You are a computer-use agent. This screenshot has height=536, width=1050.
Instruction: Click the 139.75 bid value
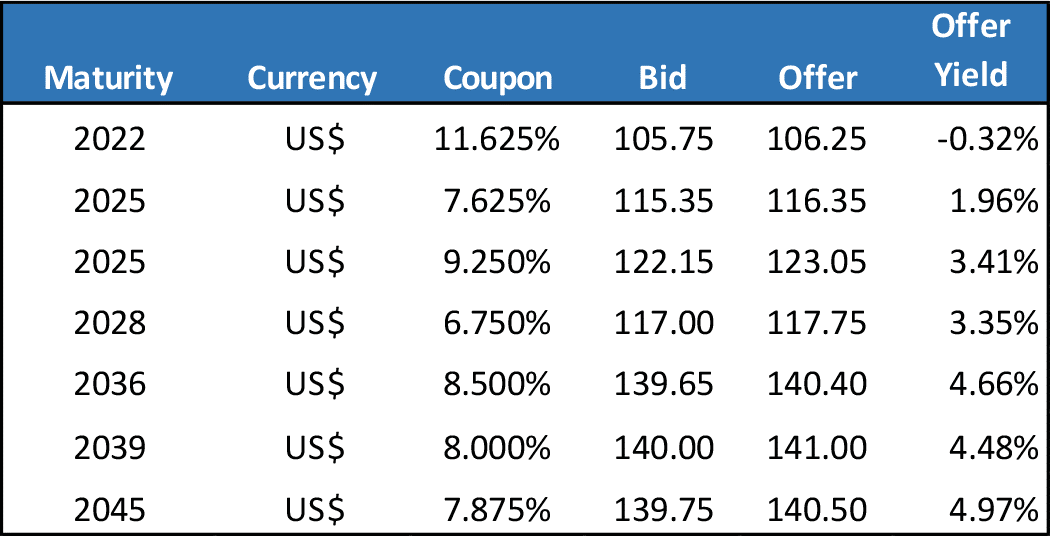tap(664, 510)
